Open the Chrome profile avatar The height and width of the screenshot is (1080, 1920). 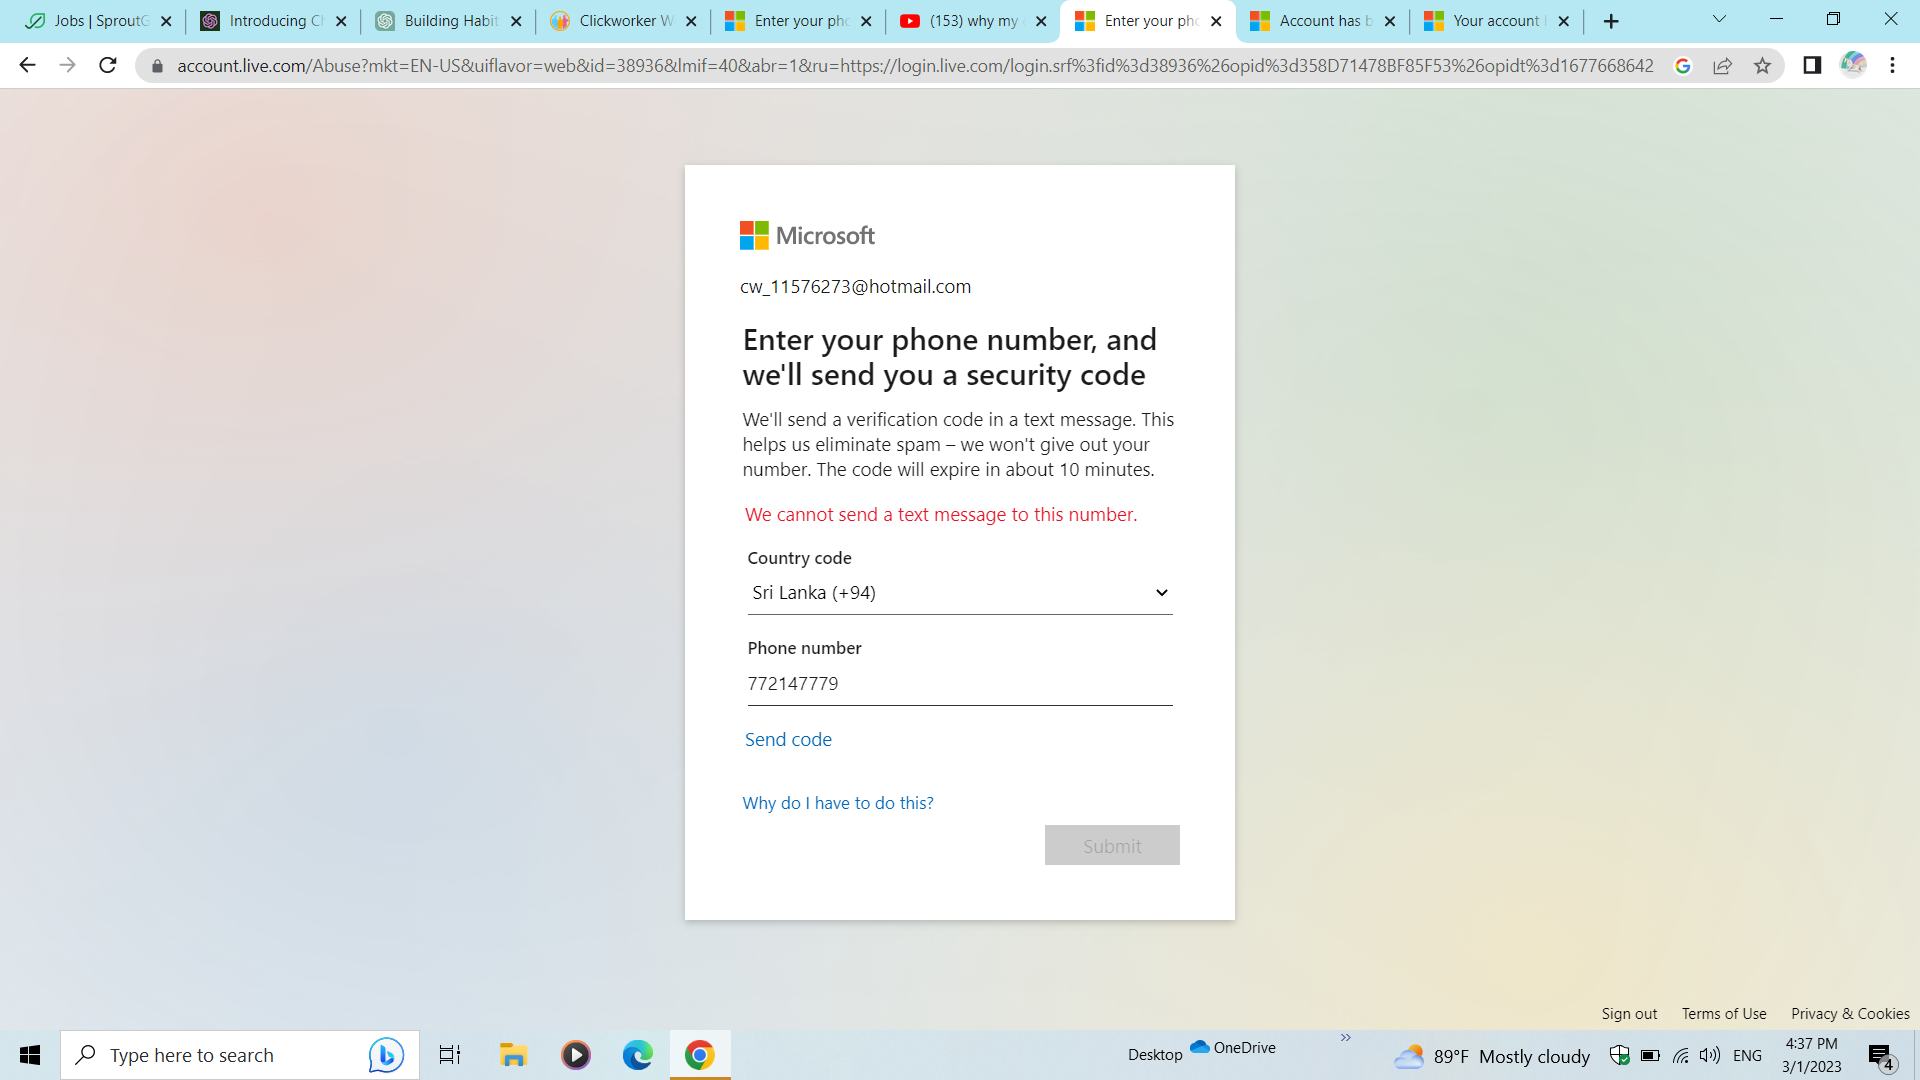(1853, 65)
